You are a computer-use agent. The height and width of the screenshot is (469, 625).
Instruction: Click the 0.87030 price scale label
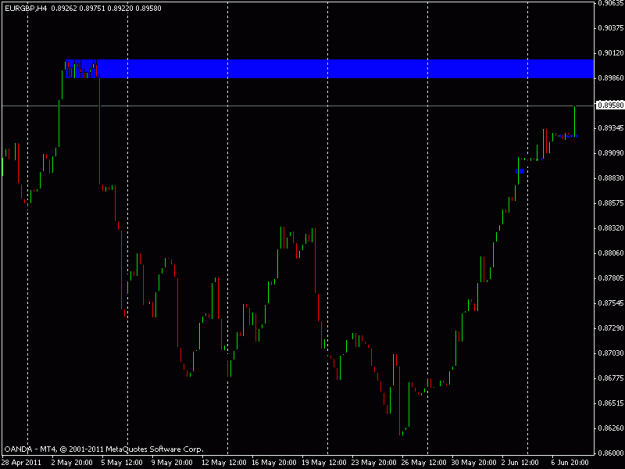pos(611,353)
